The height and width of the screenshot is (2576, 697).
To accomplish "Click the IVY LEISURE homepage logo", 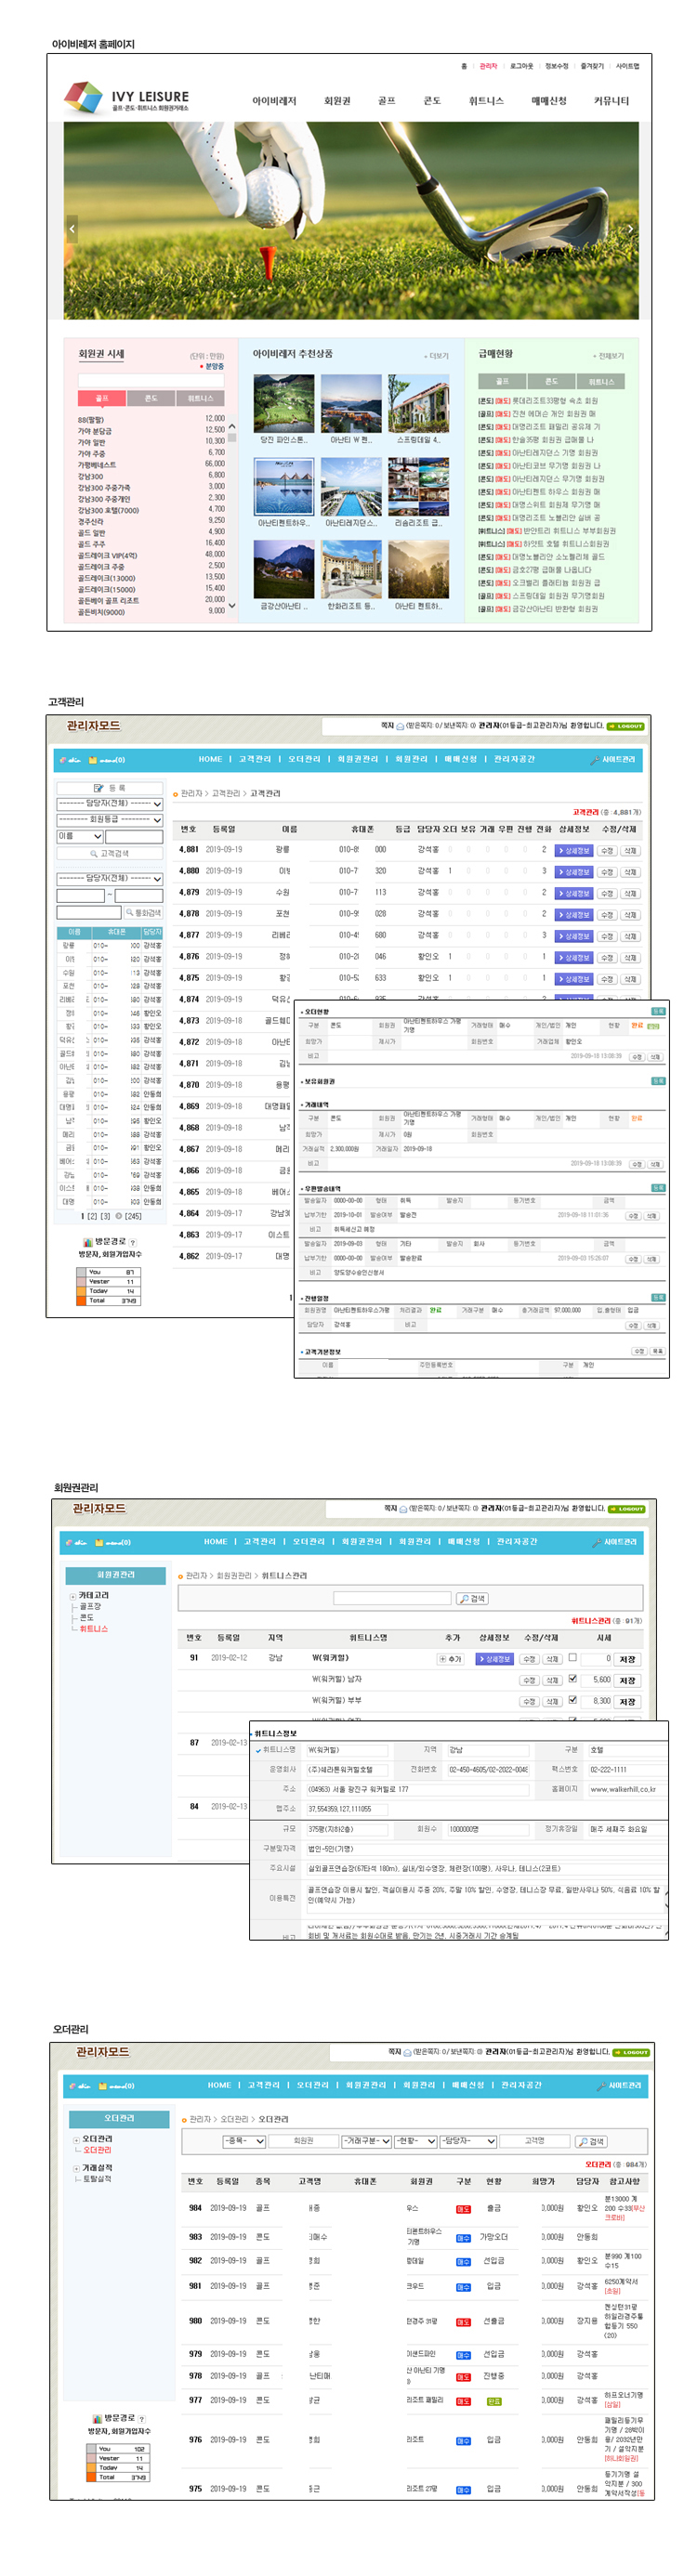I will point(126,98).
